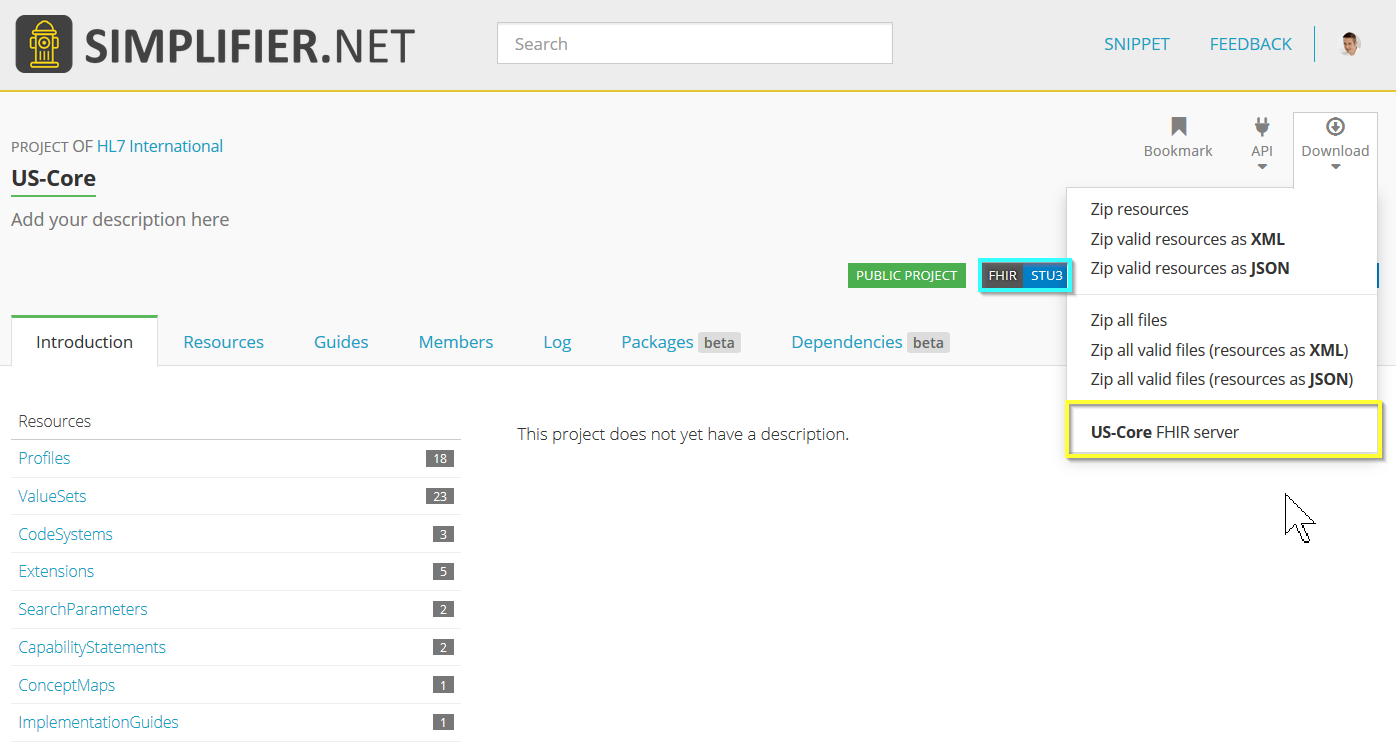The width and height of the screenshot is (1396, 751).
Task: Select Zip valid resources as JSON
Action: coord(1190,268)
